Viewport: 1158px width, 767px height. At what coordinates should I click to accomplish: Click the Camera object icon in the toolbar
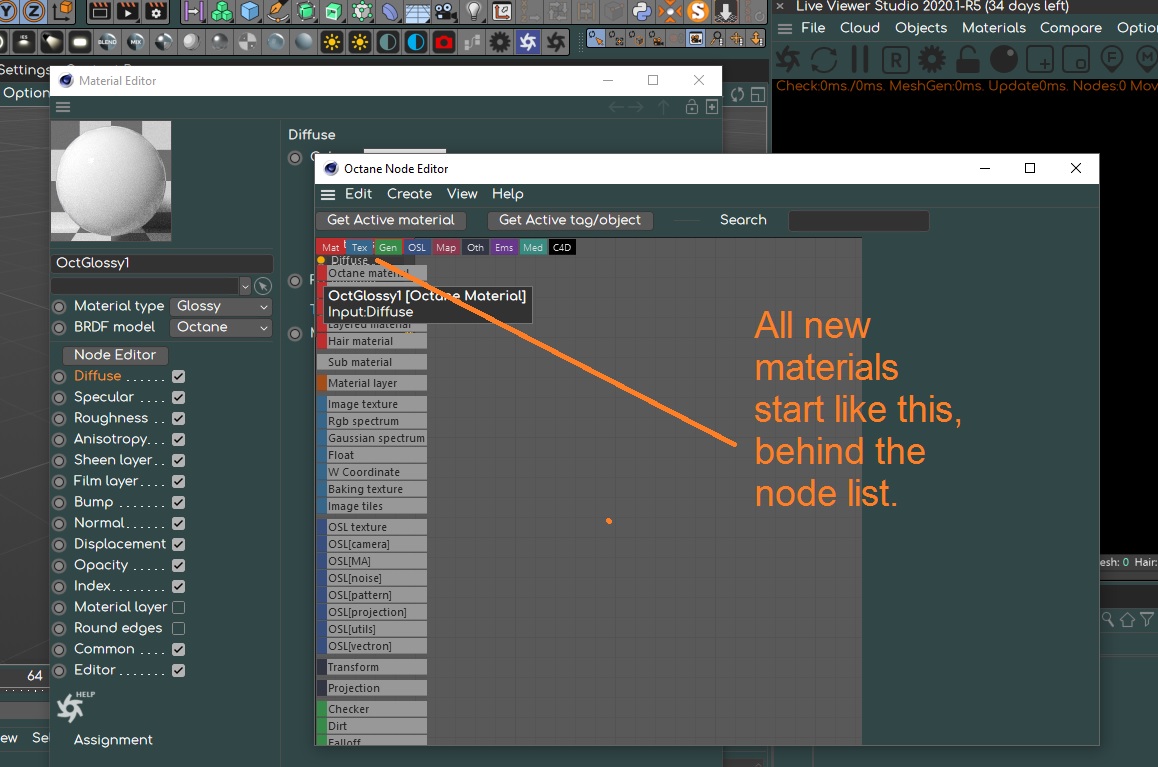pos(445,11)
